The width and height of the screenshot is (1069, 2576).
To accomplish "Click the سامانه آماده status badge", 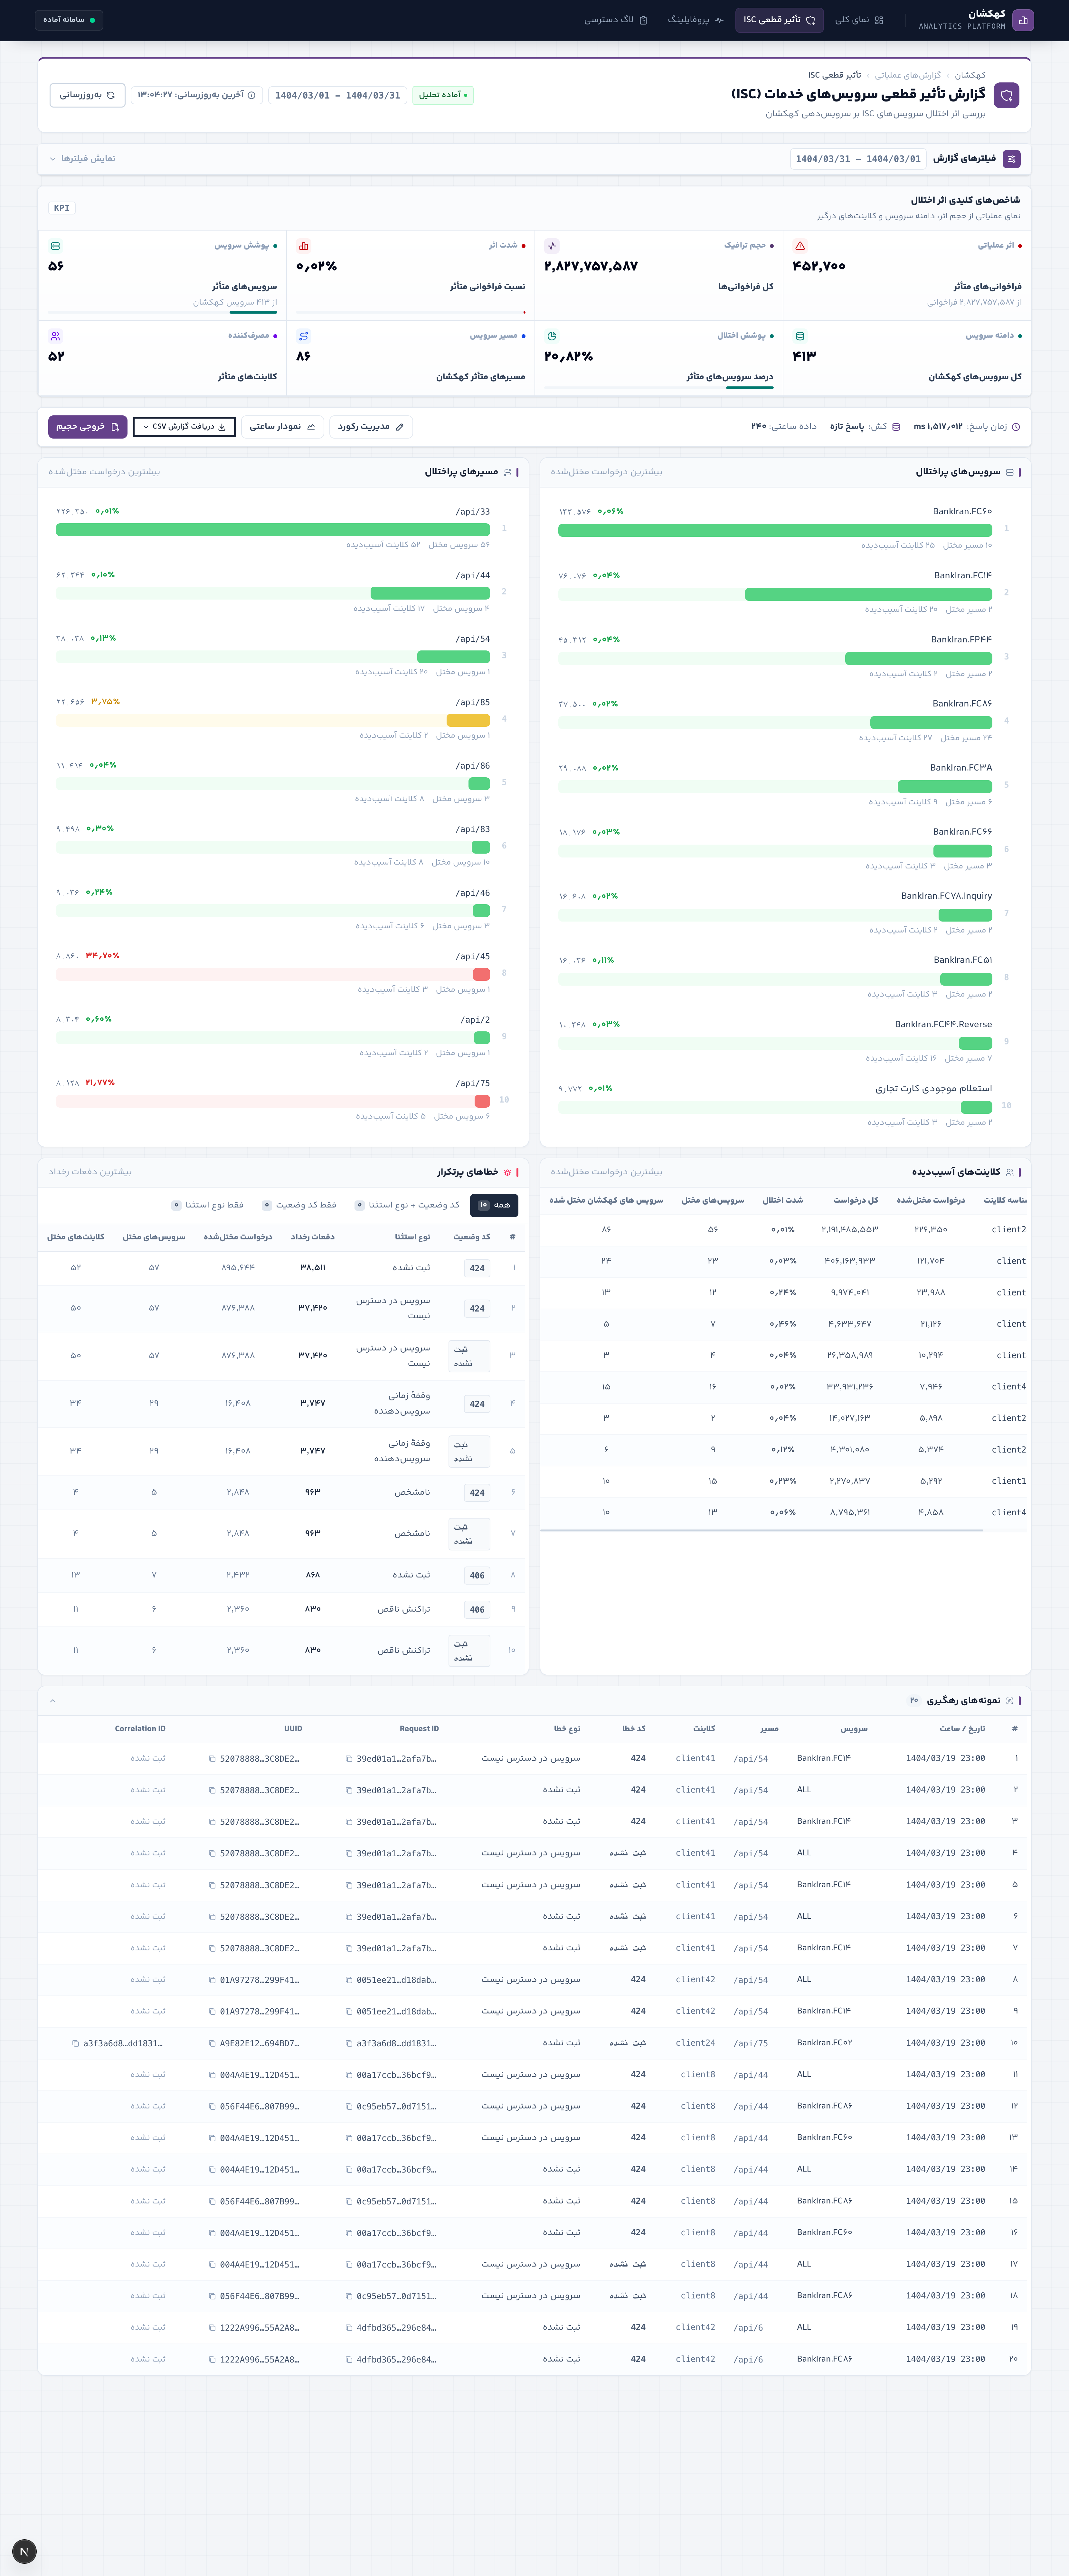I will click(x=69, y=20).
